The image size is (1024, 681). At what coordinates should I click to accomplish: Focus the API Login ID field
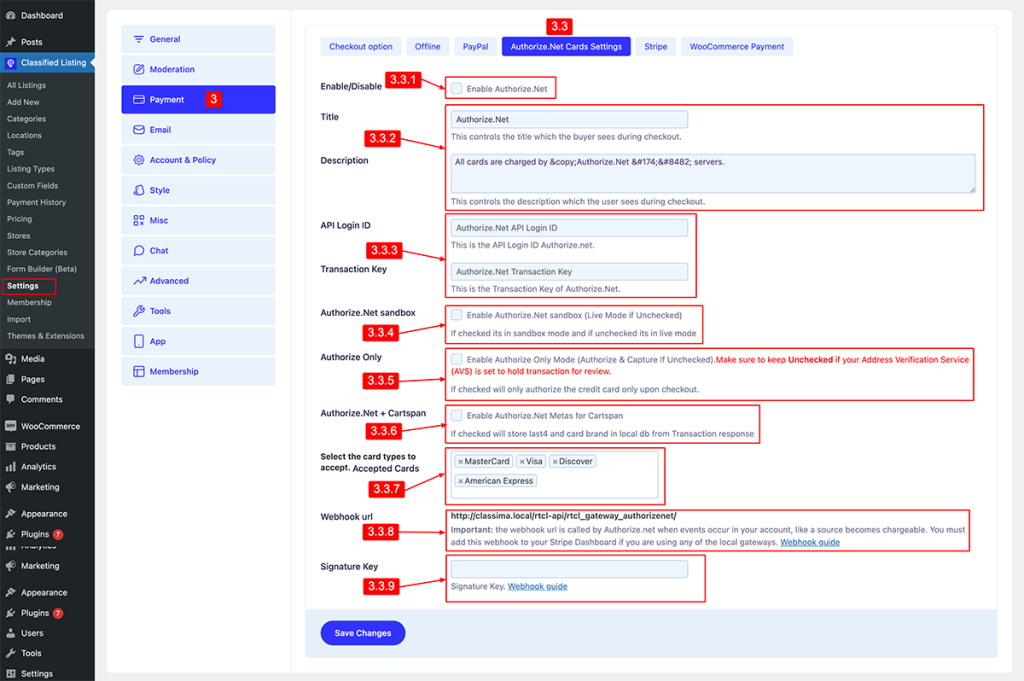click(569, 228)
